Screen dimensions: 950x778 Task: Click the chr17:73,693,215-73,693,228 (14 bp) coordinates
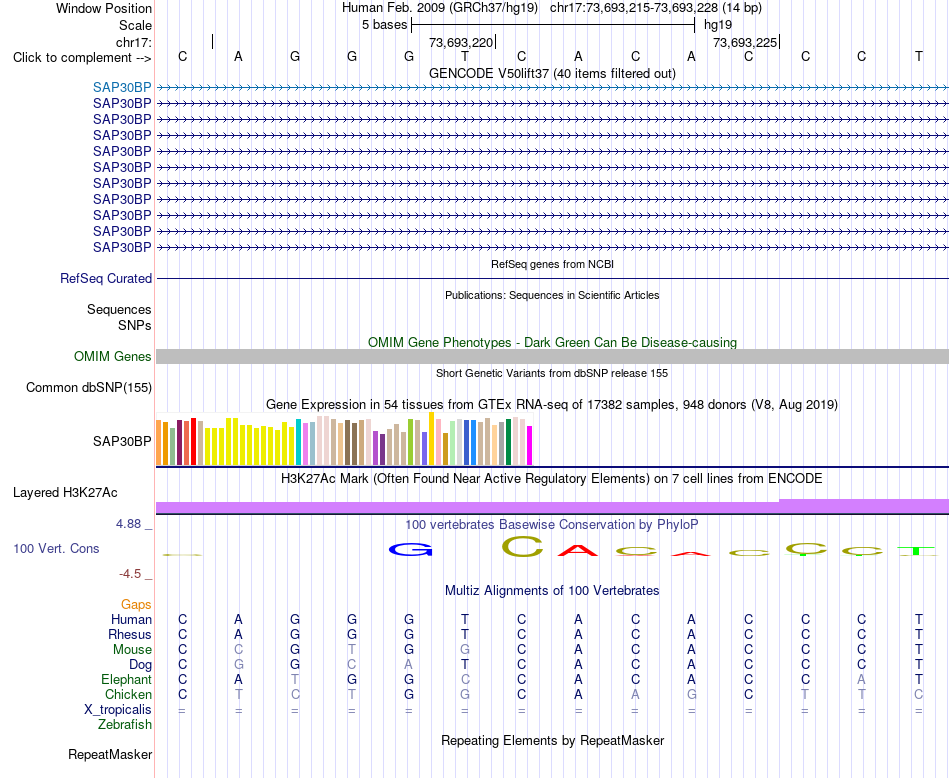656,8
